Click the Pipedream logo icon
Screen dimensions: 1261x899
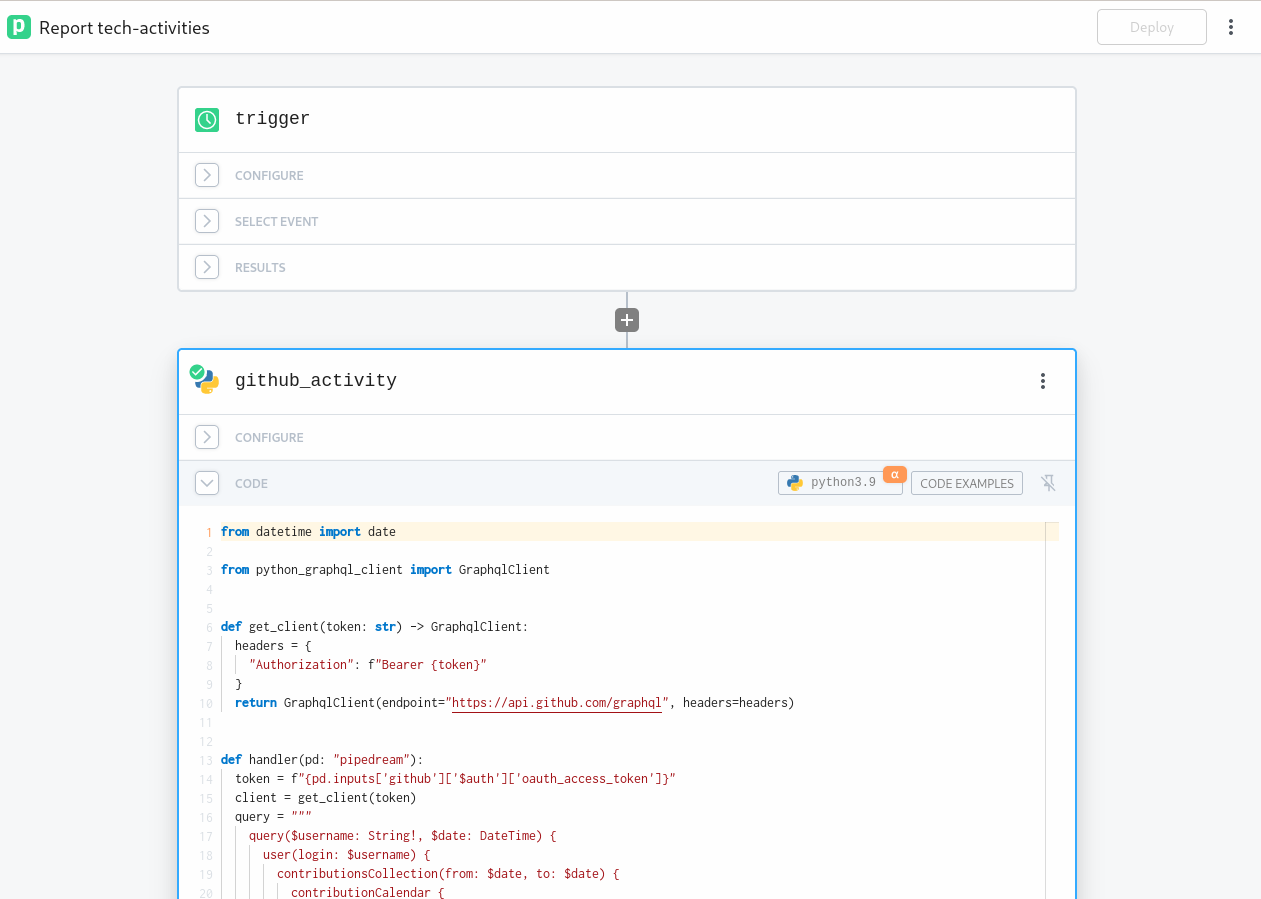click(x=19, y=27)
